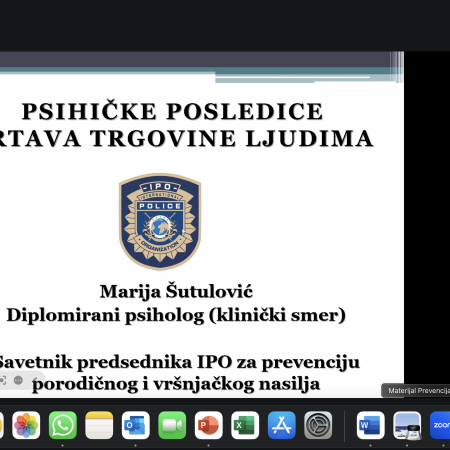Click the title line 'TRGOVINE LJUDIMA'
This screenshot has height=450, width=450.
pyautogui.click(x=232, y=138)
